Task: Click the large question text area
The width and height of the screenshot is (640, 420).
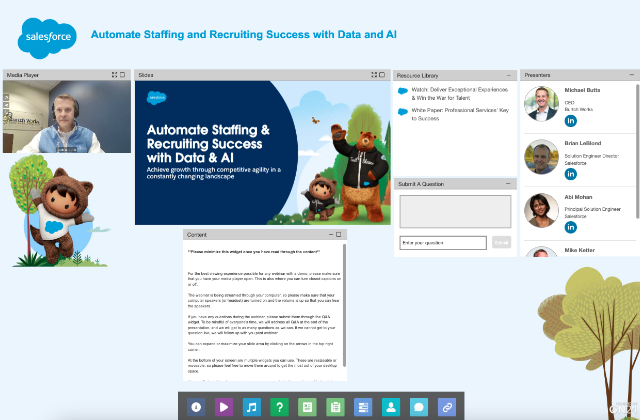Action: coord(455,211)
